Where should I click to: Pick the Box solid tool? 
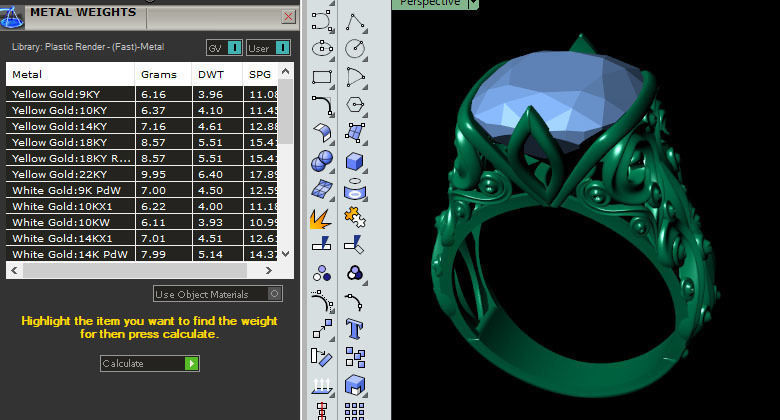[355, 162]
